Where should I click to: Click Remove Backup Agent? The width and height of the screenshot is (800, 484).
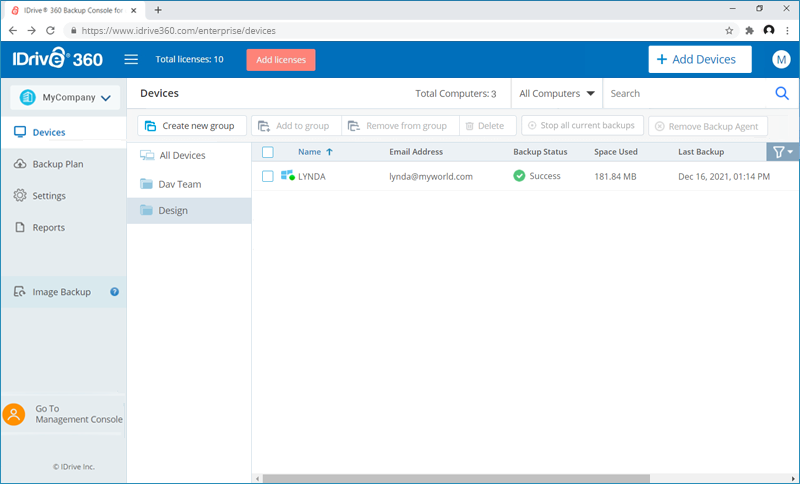(708, 126)
